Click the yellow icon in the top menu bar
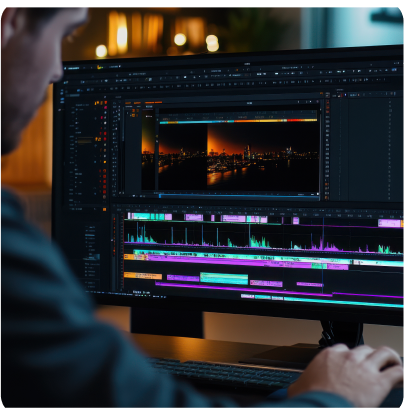This screenshot has height=417, width=404. click(99, 67)
